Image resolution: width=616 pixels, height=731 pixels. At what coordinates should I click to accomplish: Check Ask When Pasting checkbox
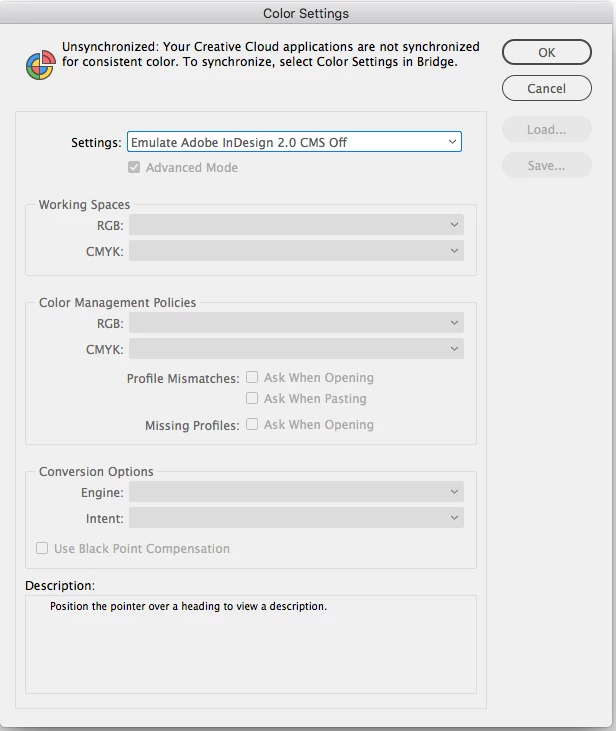[x=252, y=398]
